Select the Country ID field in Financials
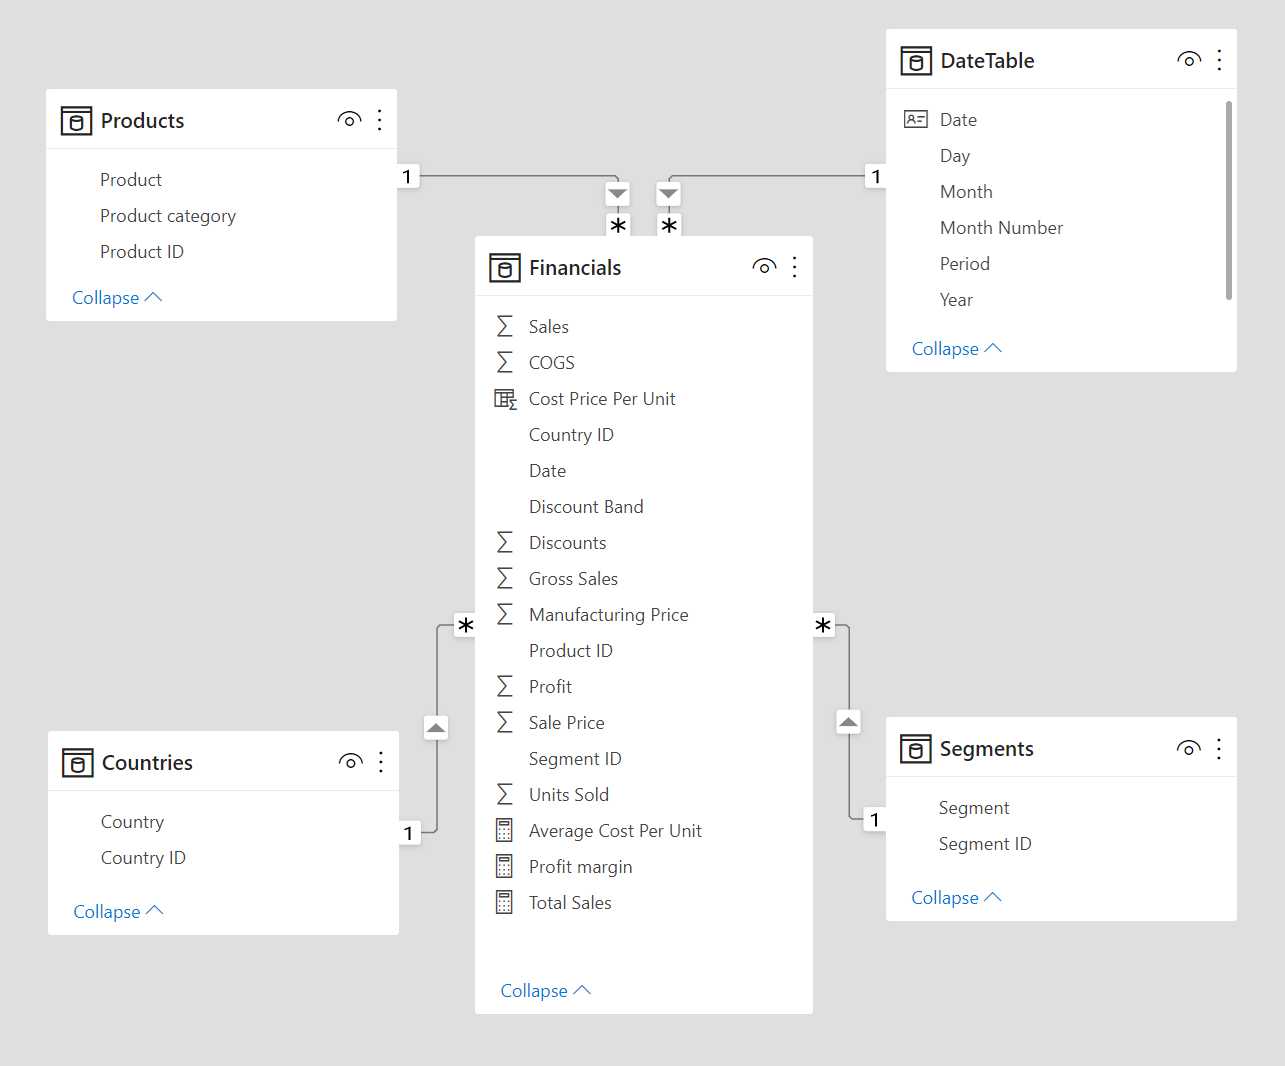 pos(571,434)
